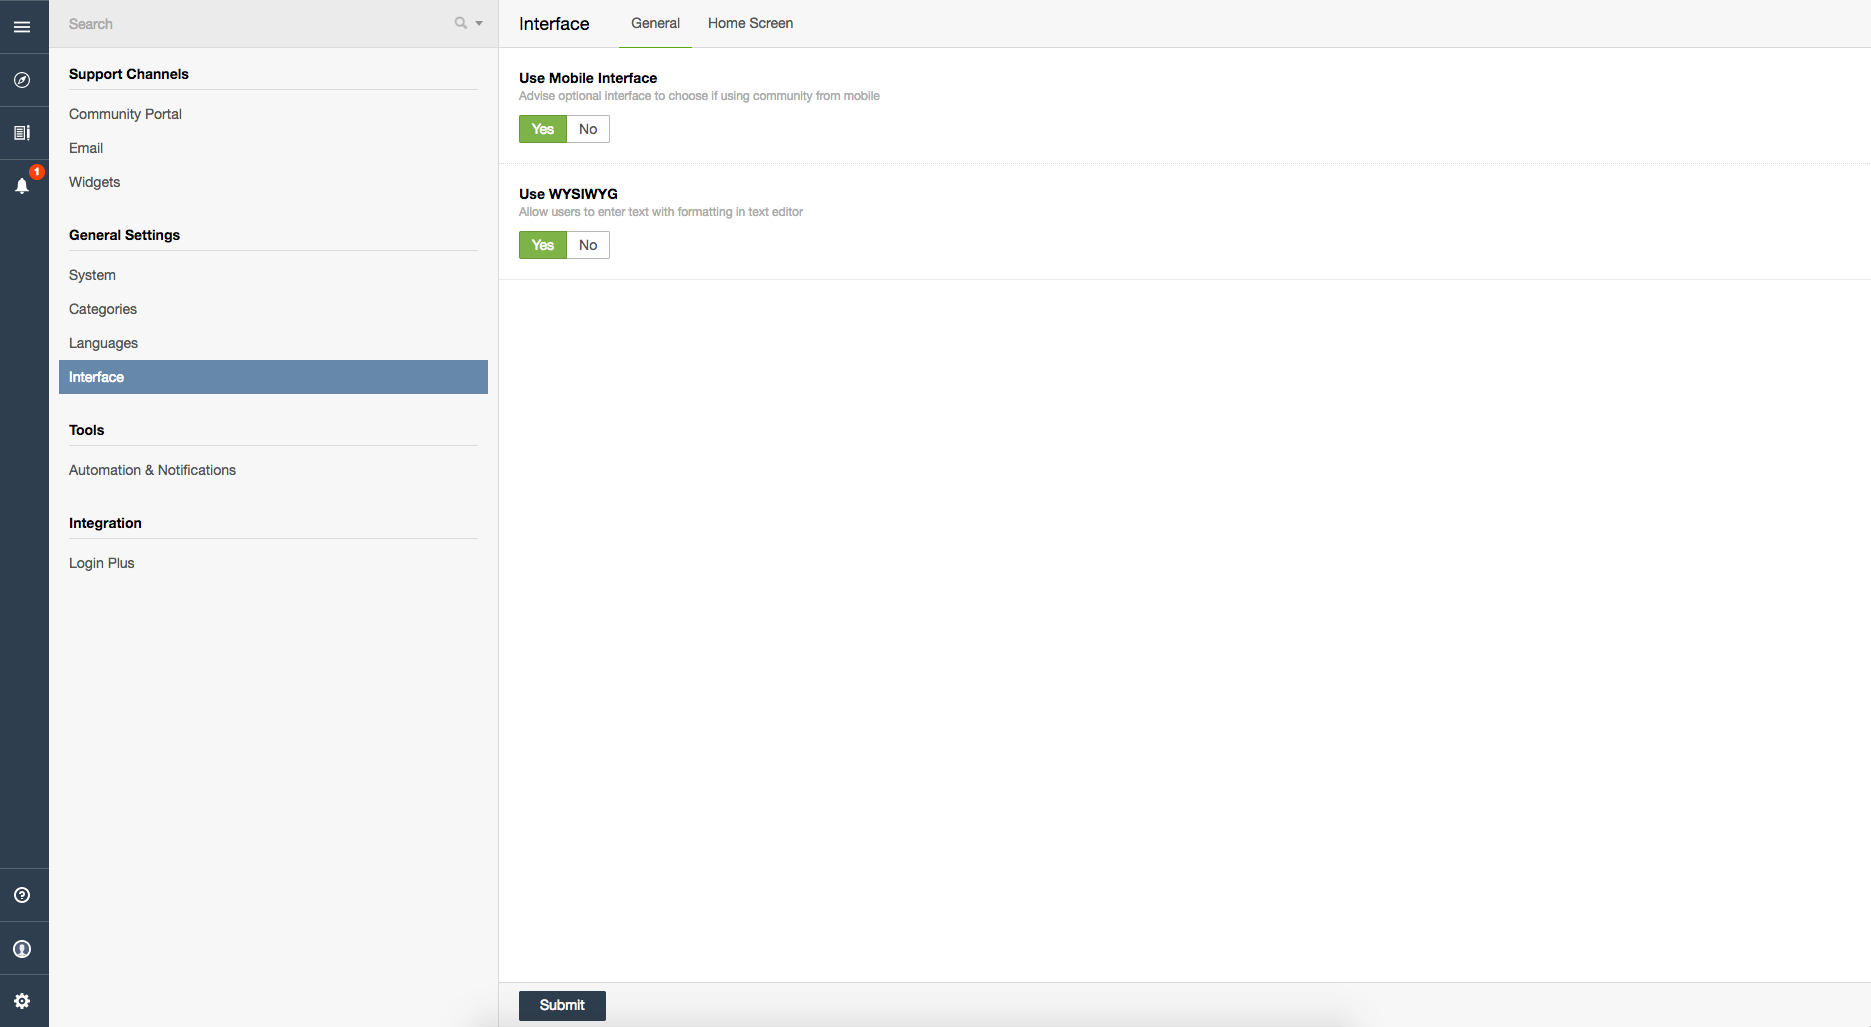This screenshot has width=1871, height=1027.
Task: Click the compass explore icon
Action: coord(22,80)
